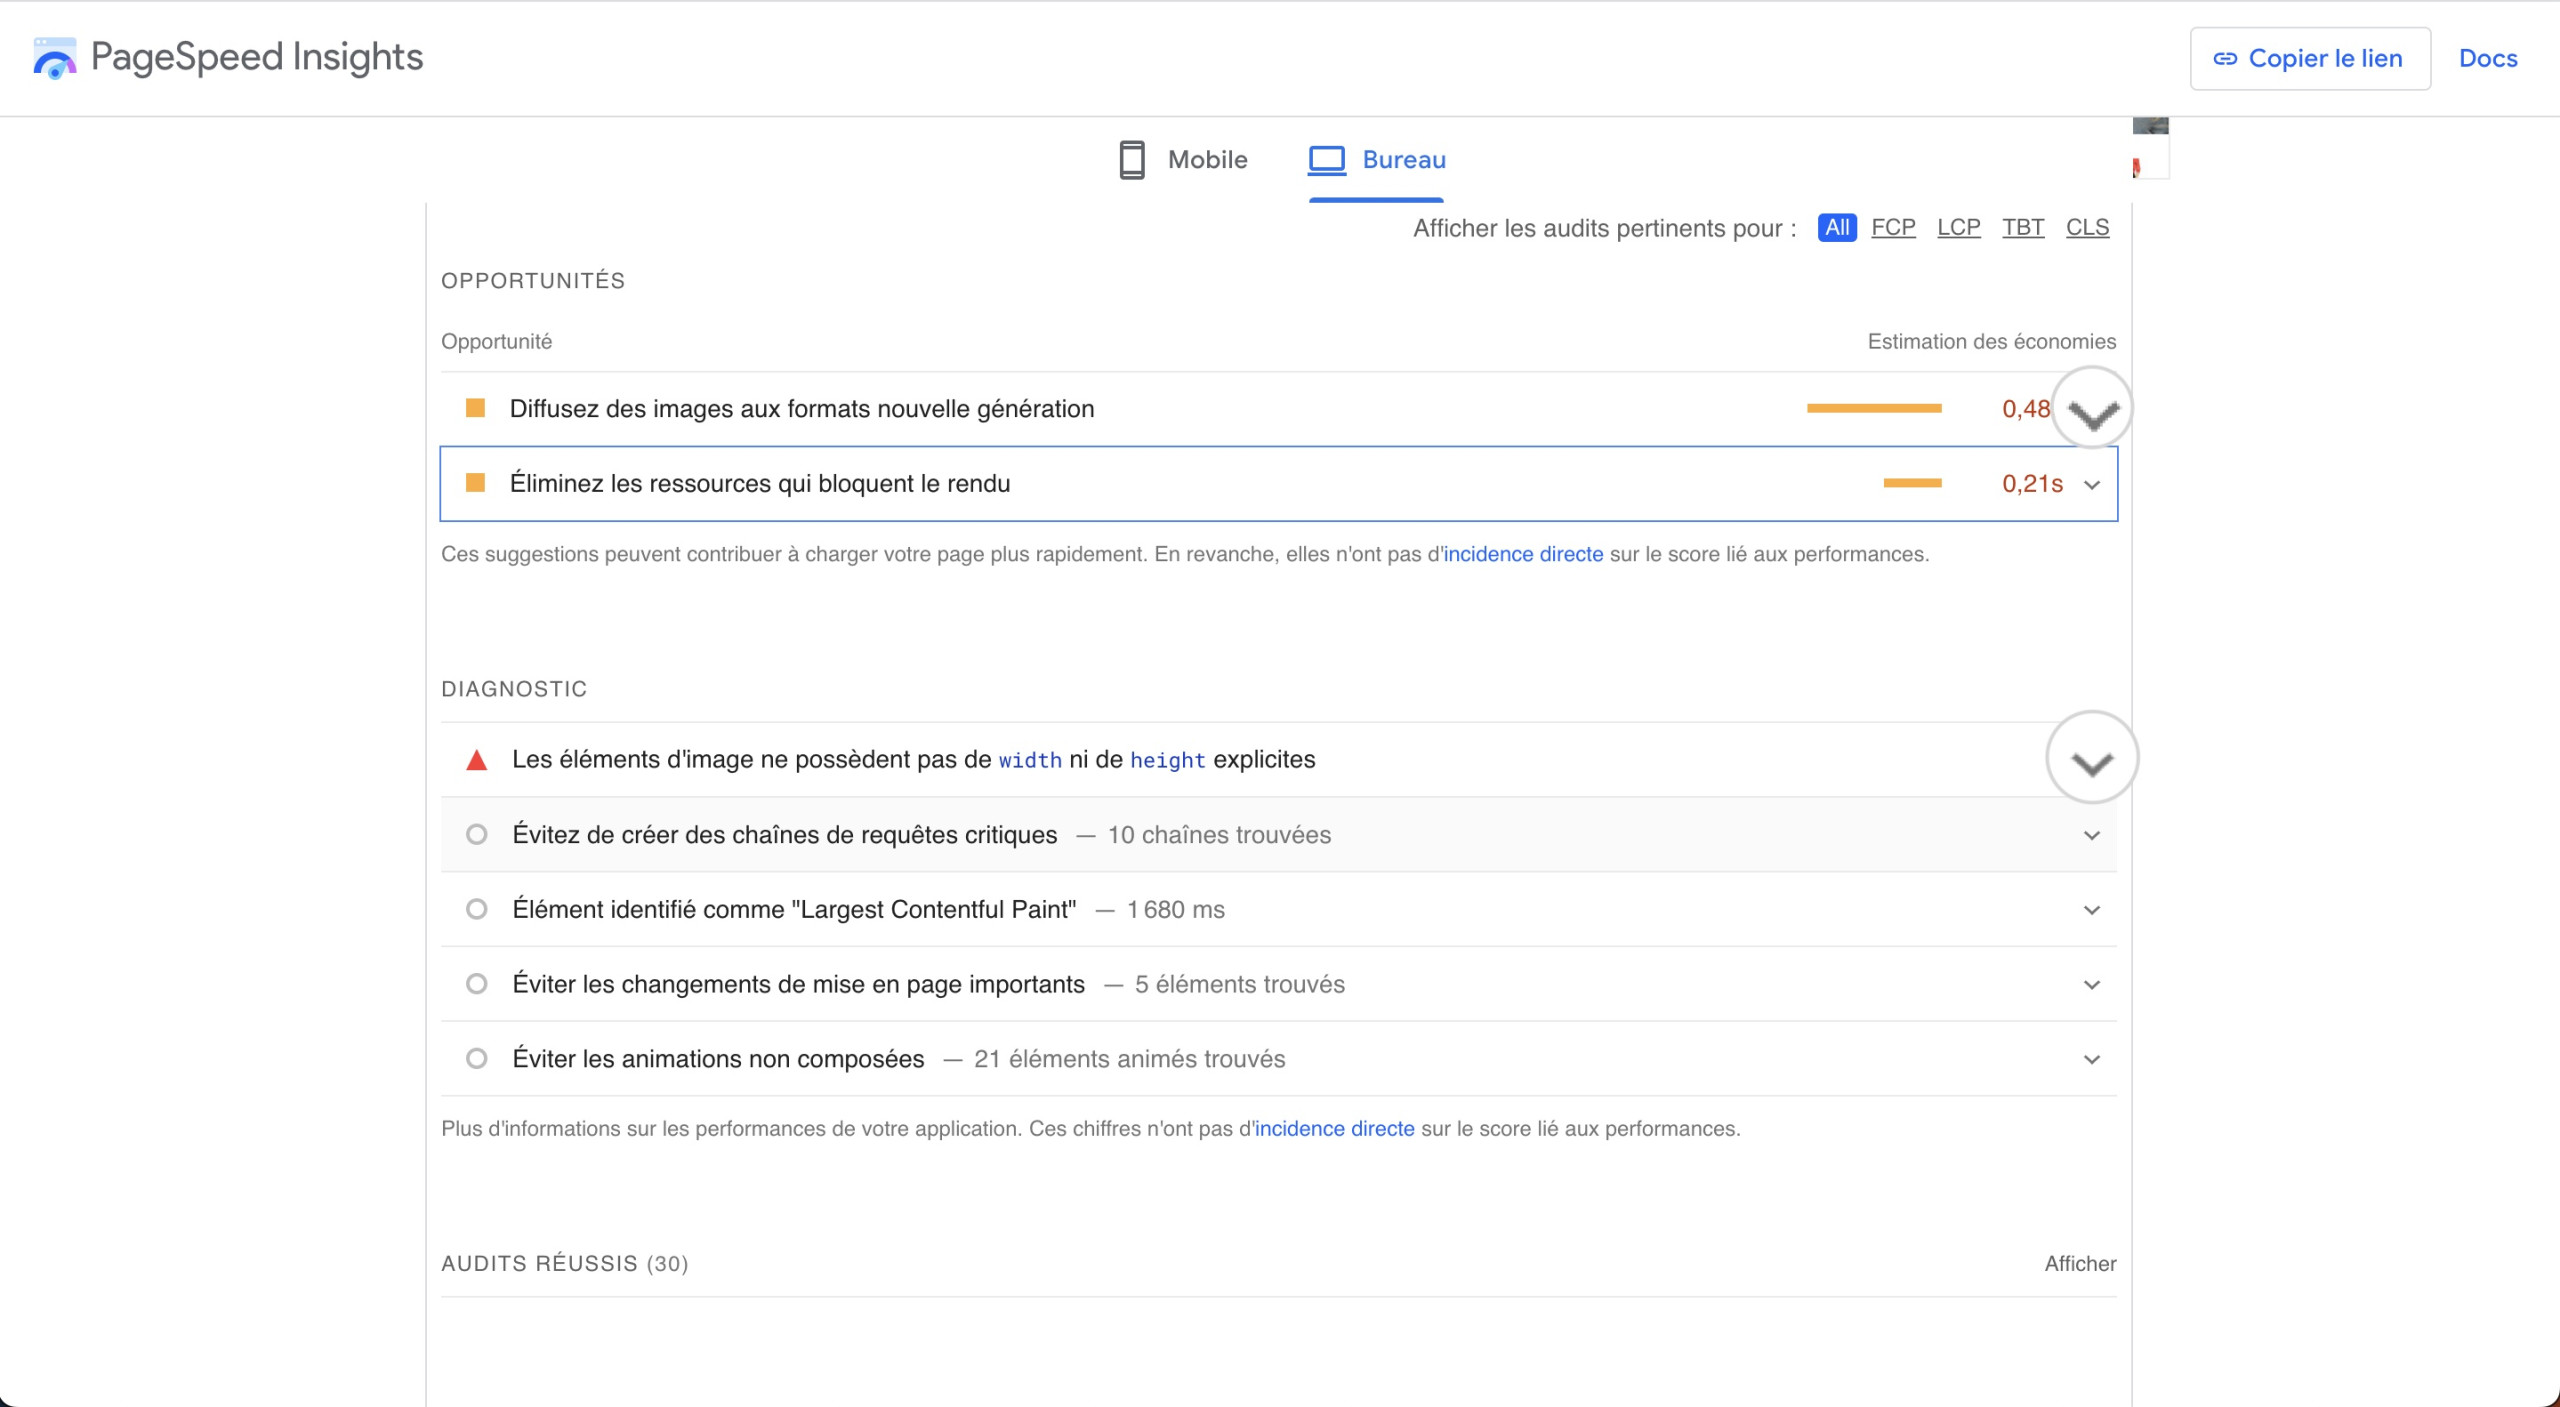The height and width of the screenshot is (1407, 2560).
Task: Show the Audits réussis list via Afficher
Action: 2080,1264
